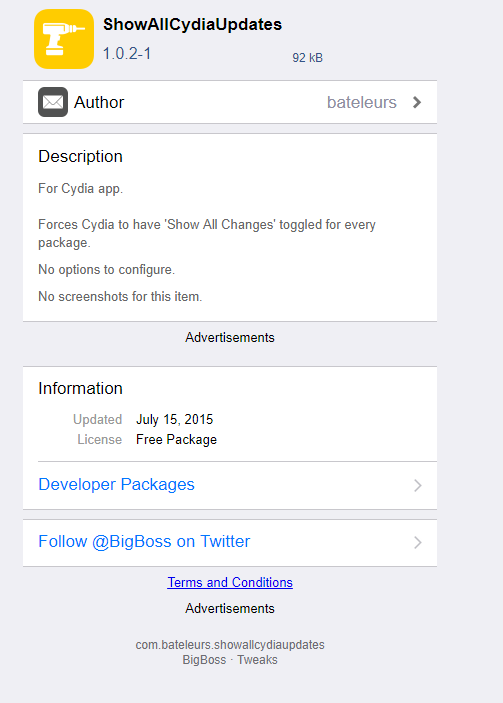Screen dimensions: 503x703
Task: Expand the Author row chevron arrow
Action: coord(417,102)
